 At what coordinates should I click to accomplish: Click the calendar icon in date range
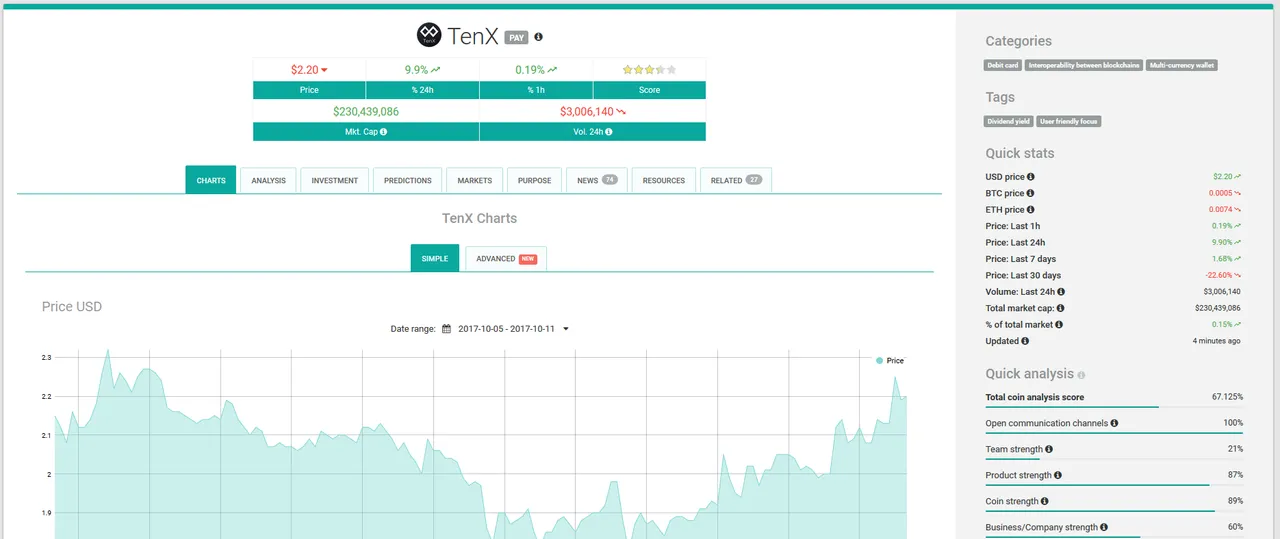(447, 328)
